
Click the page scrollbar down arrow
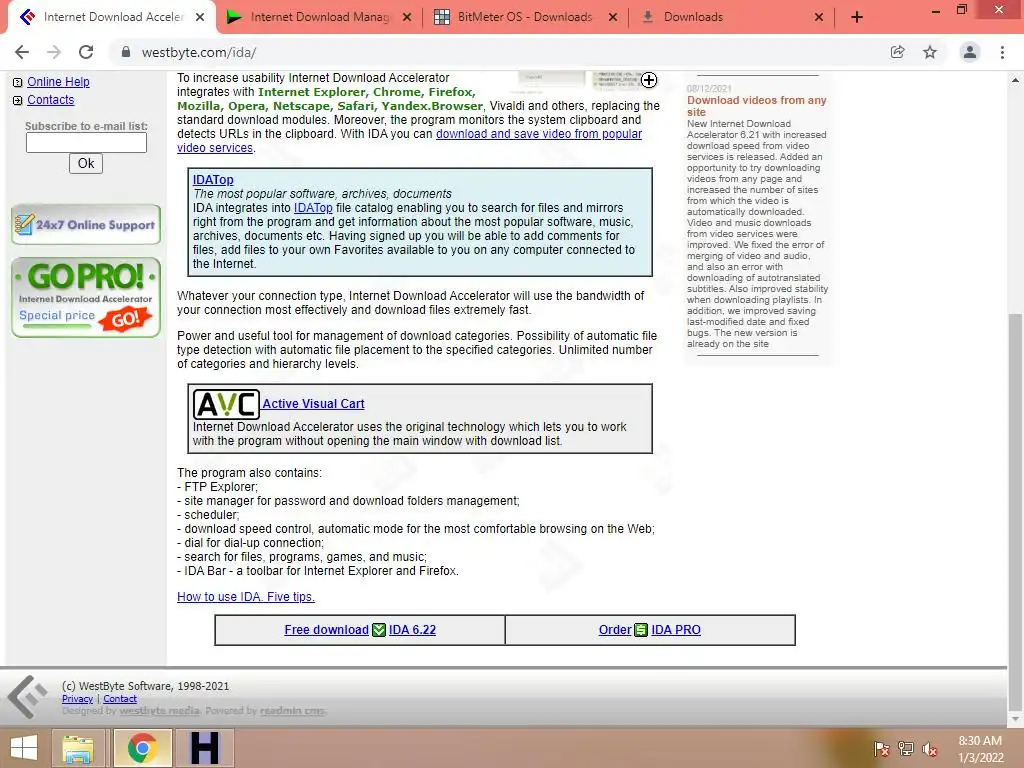pos(1015,719)
